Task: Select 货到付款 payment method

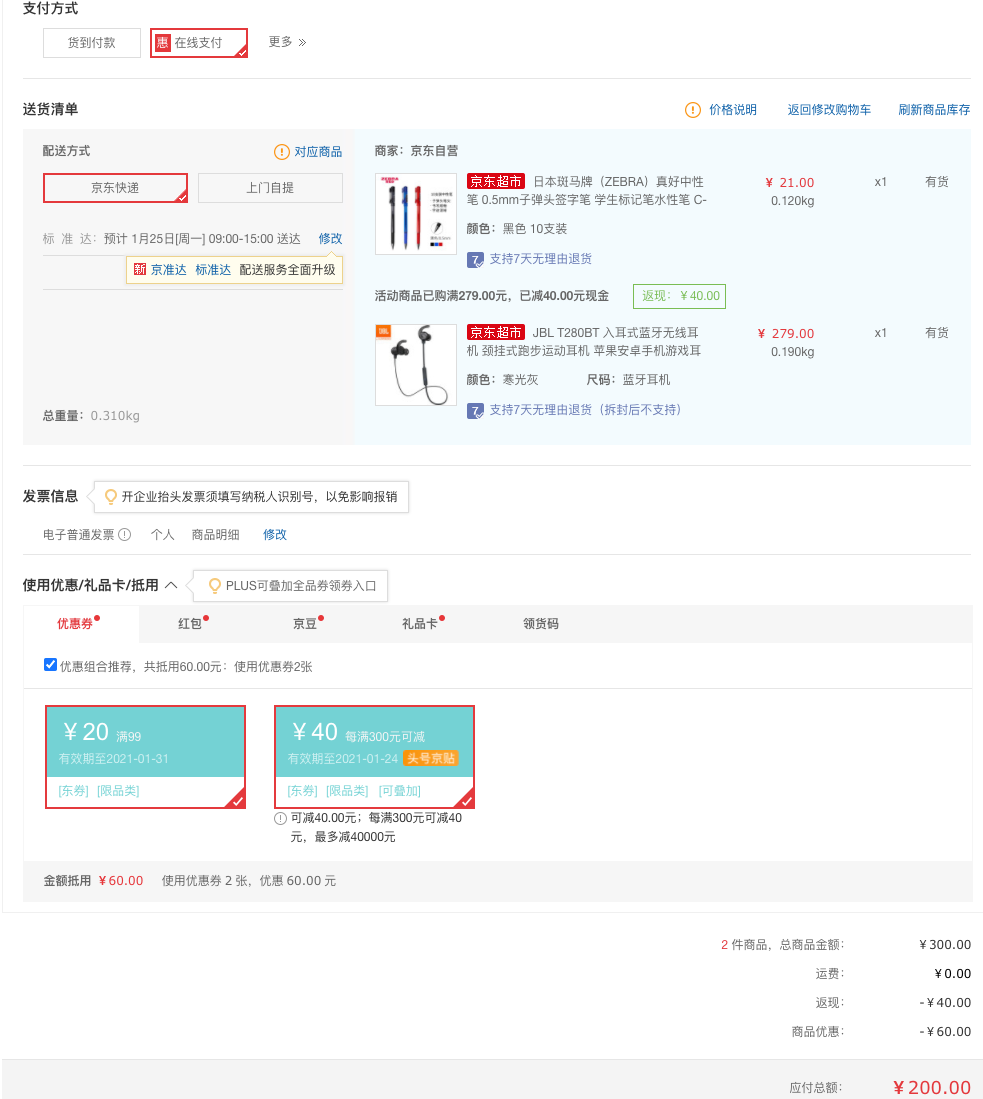Action: [92, 43]
